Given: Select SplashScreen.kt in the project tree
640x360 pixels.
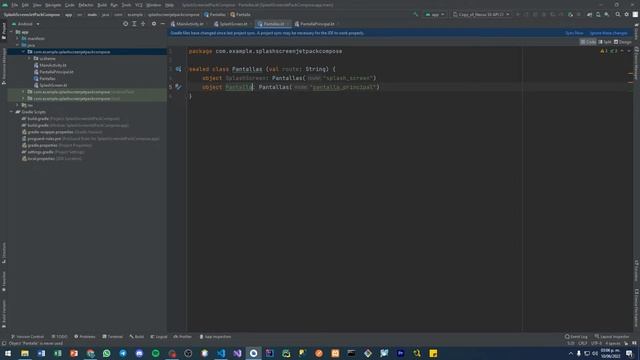Looking at the screenshot, I should pyautogui.click(x=50, y=85).
